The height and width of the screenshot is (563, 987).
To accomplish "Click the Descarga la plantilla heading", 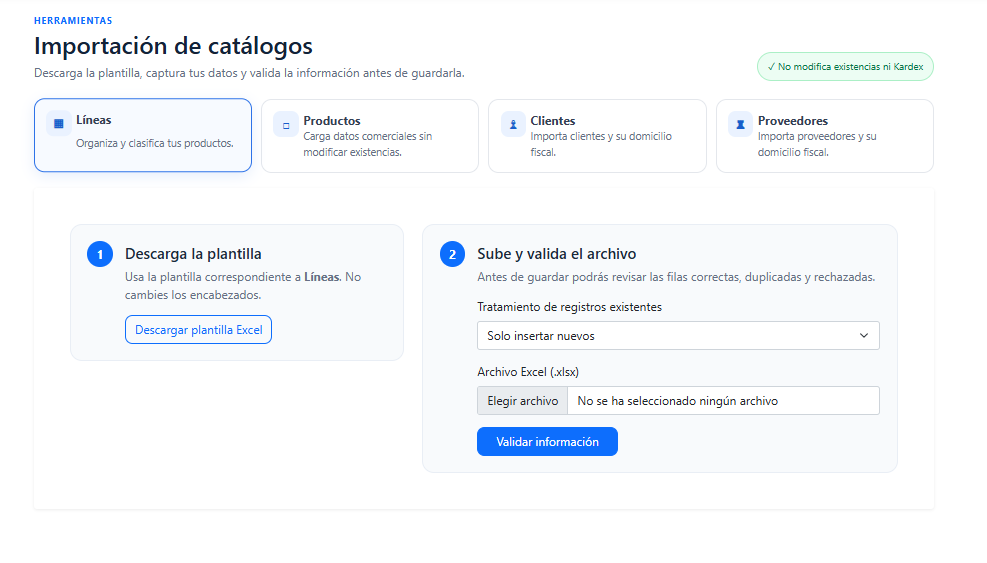I will (193, 254).
